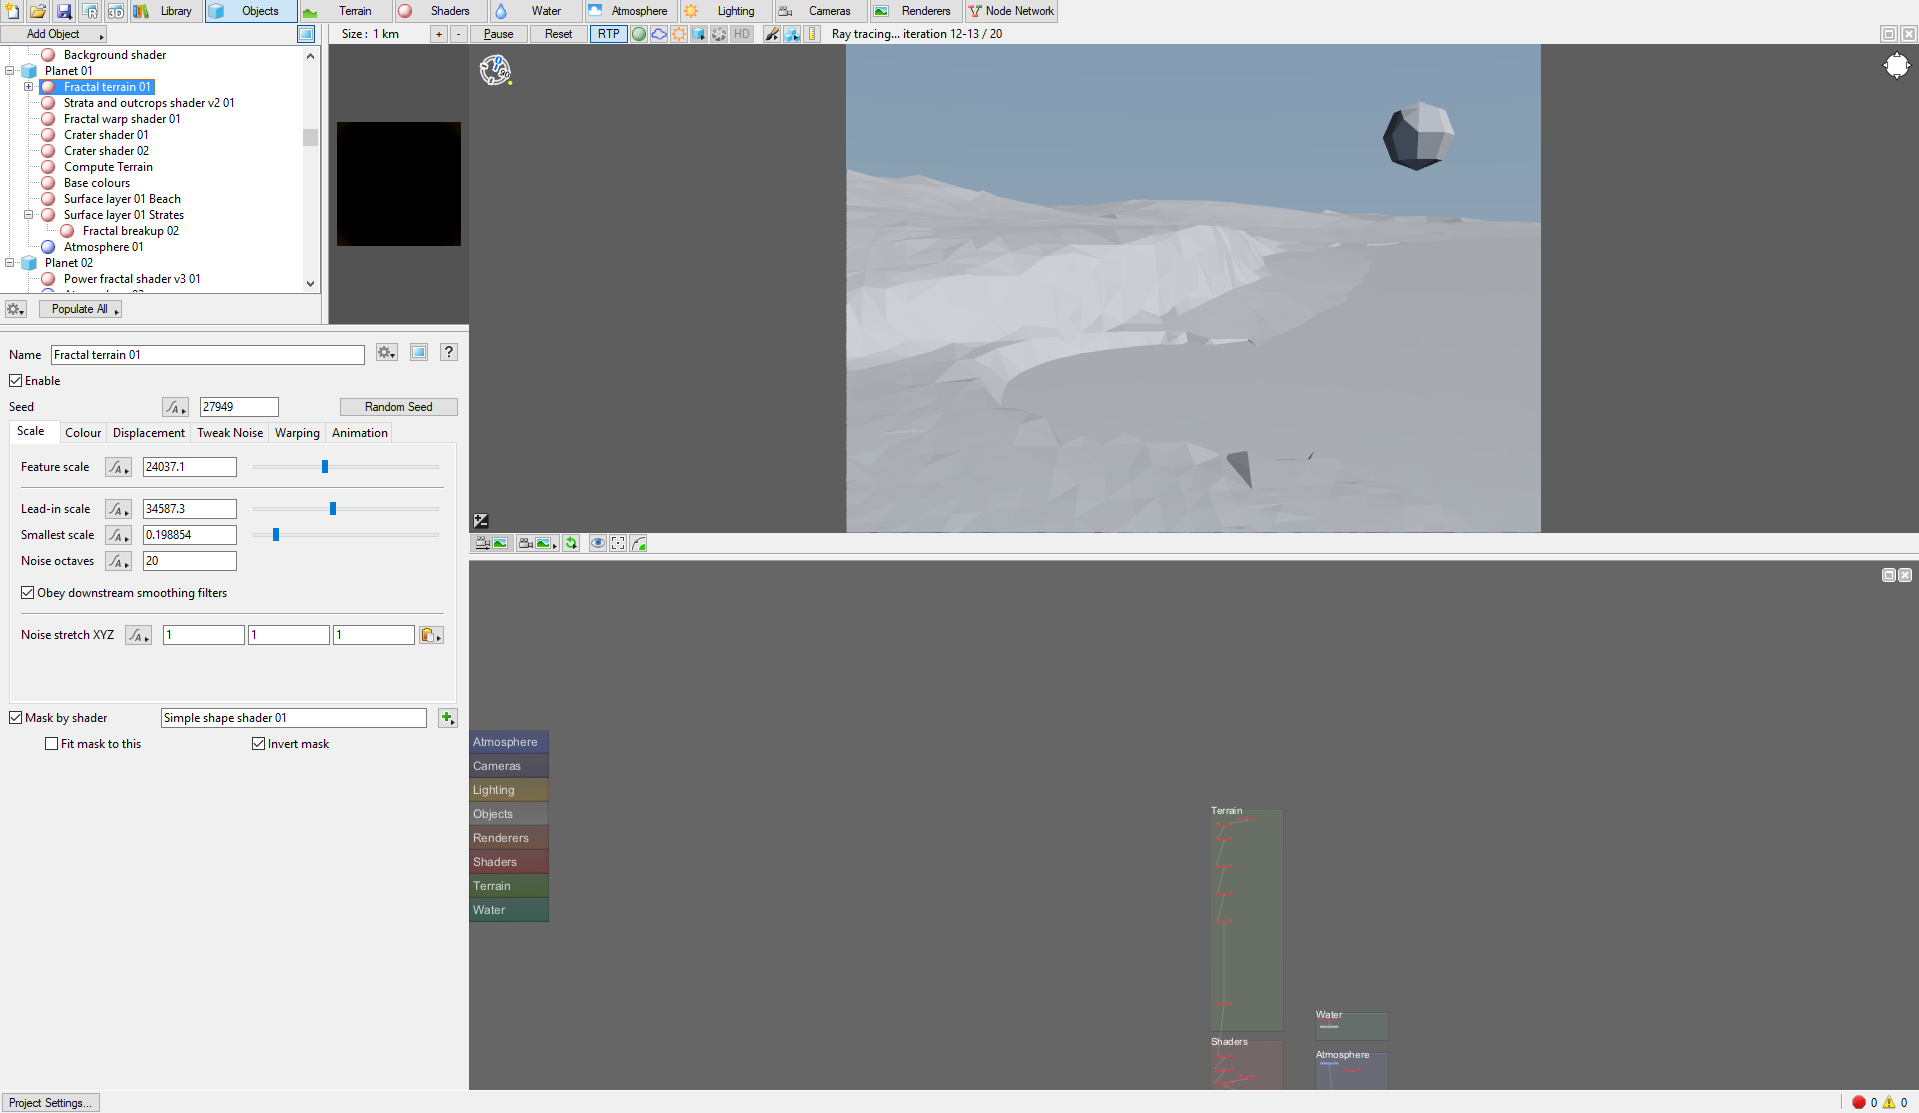Open animation menu for Feature scale
This screenshot has height=1113, width=1919.
click(x=118, y=467)
